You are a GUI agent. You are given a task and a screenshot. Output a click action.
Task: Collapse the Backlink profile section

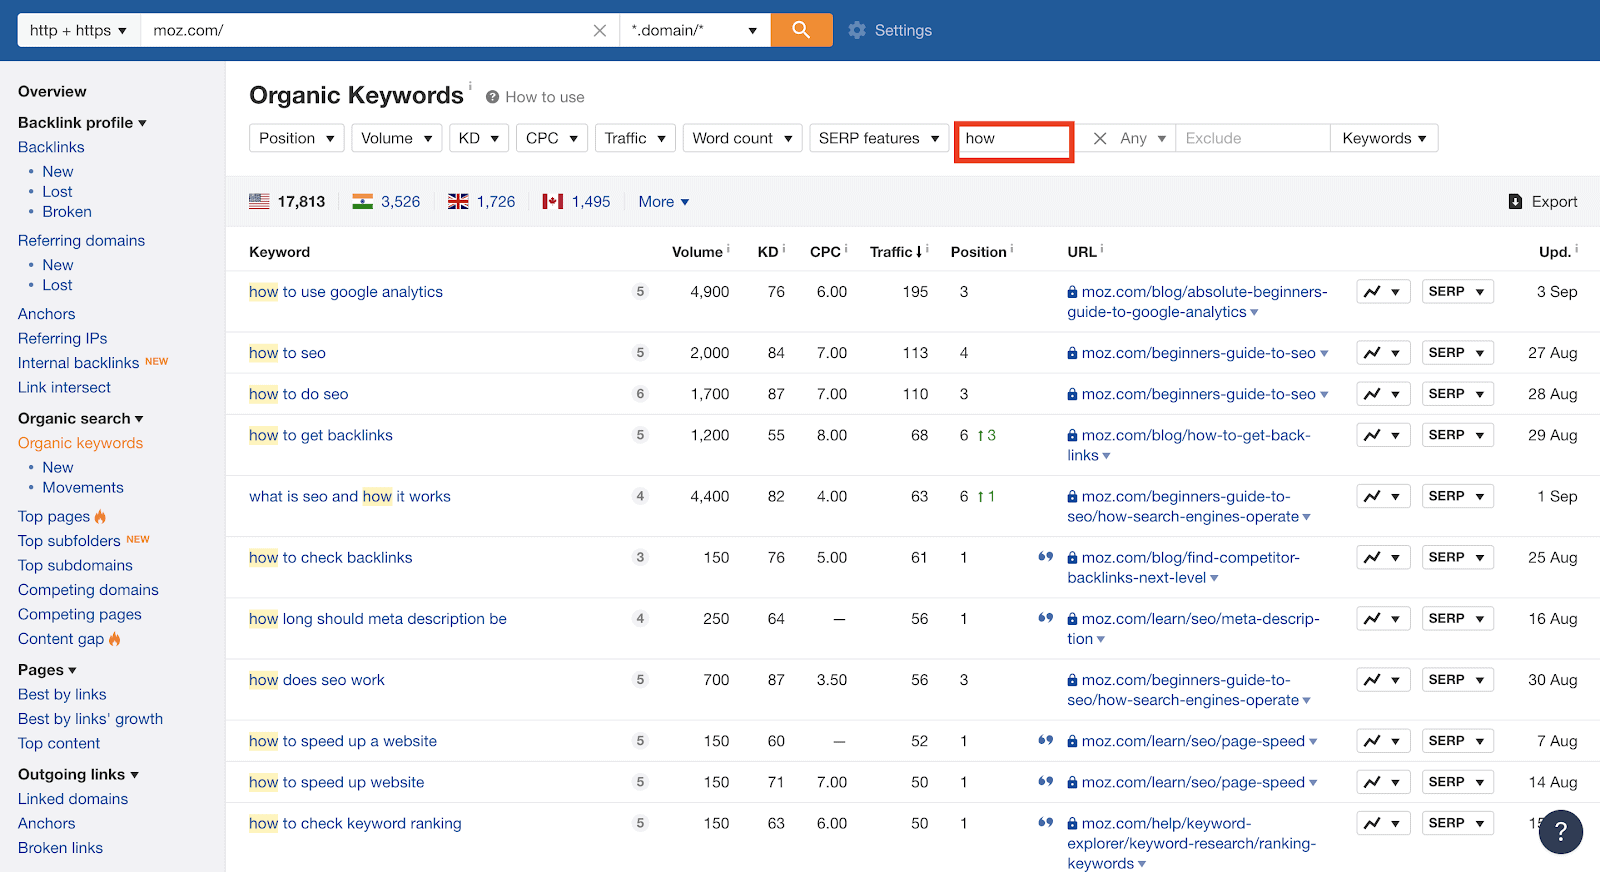tap(82, 122)
